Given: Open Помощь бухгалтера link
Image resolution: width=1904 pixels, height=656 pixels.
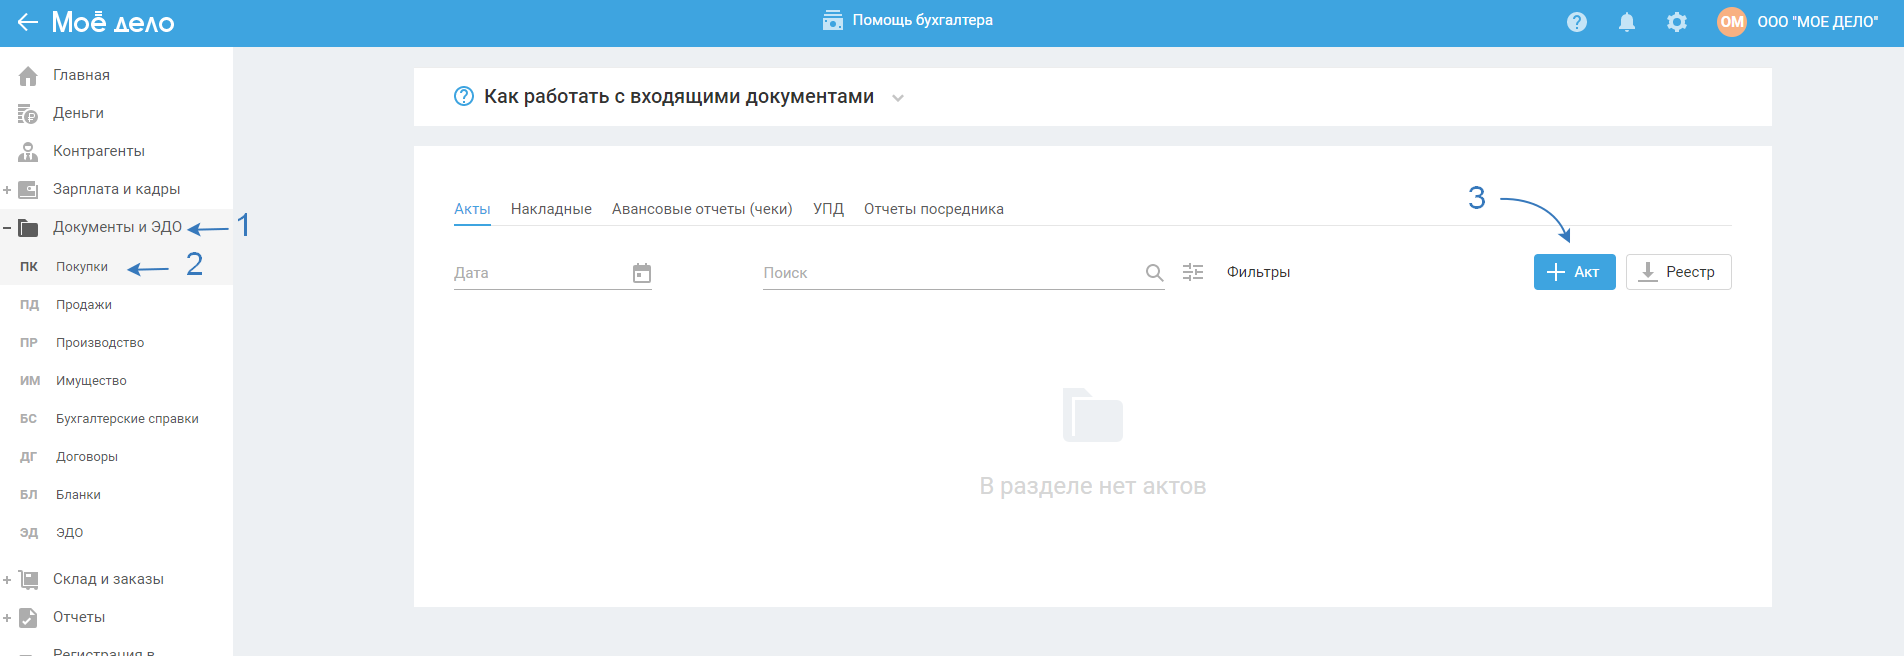Looking at the screenshot, I should tap(908, 20).
